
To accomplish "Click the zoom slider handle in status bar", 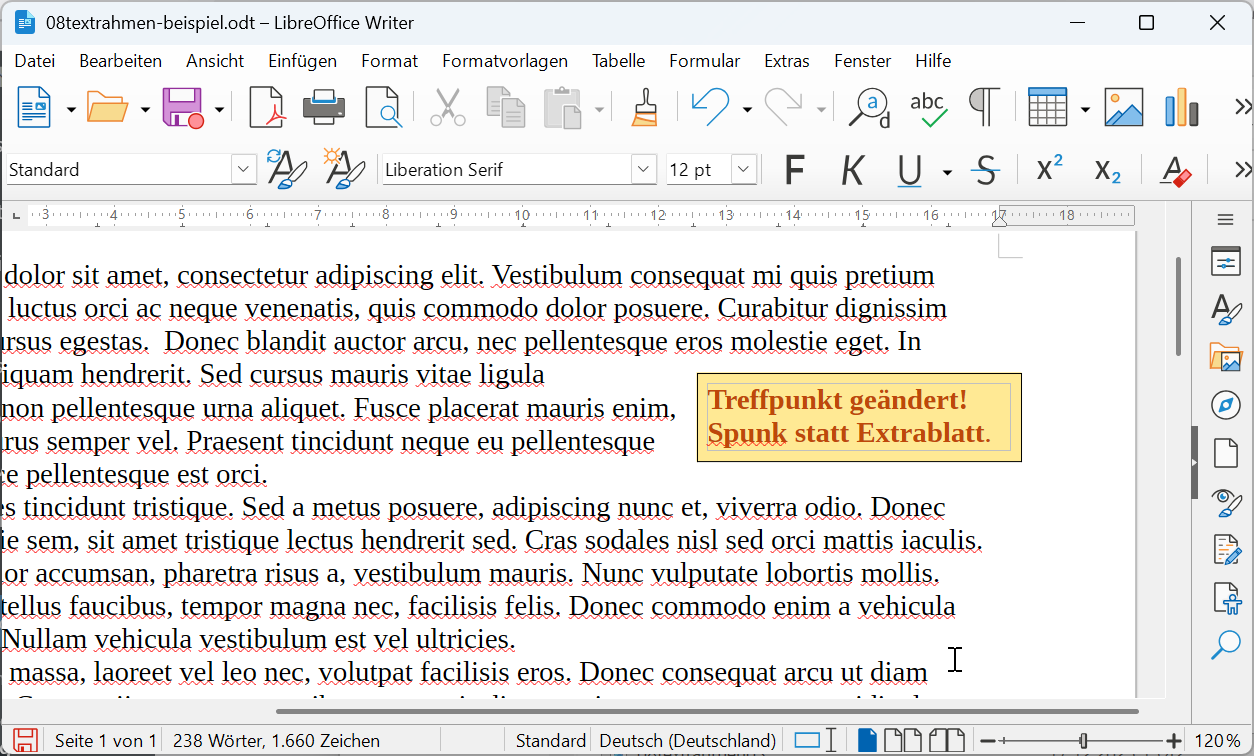I will (x=1083, y=741).
